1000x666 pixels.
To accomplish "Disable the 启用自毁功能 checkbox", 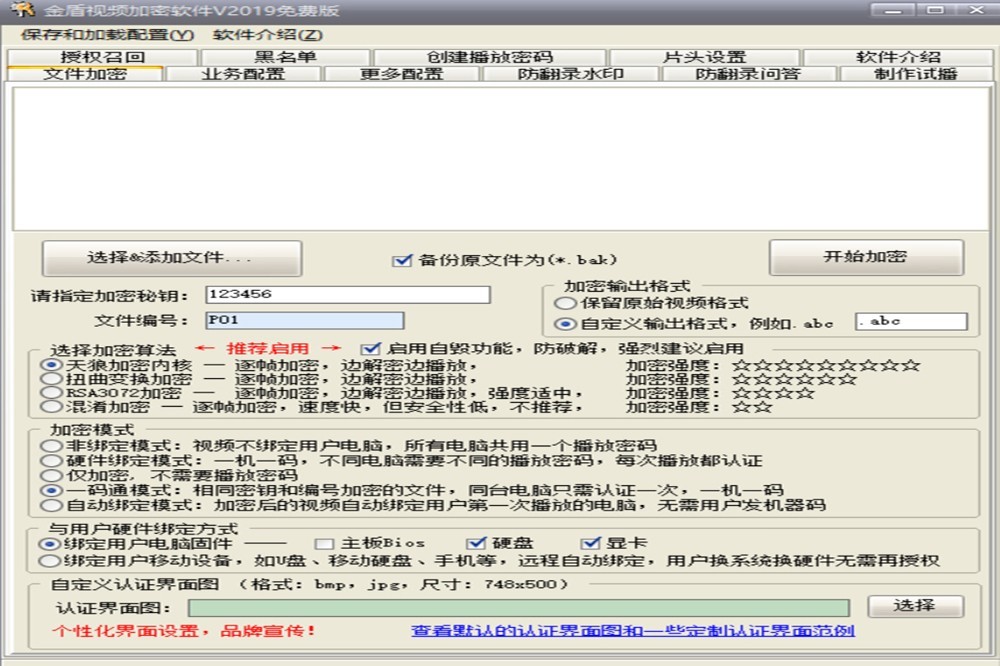I will point(371,349).
